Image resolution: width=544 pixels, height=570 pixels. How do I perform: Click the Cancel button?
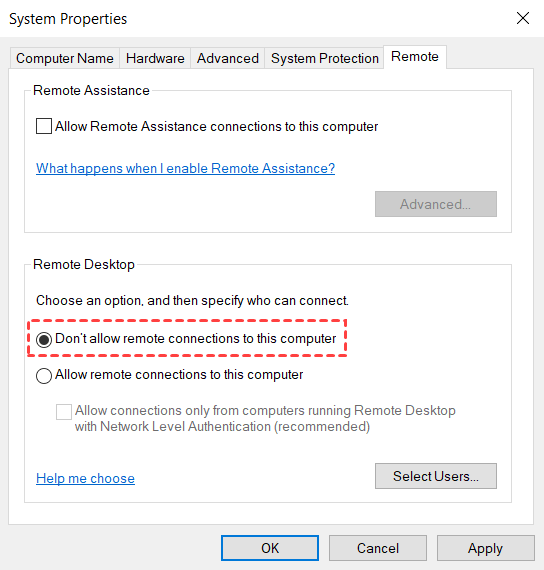pos(378,548)
